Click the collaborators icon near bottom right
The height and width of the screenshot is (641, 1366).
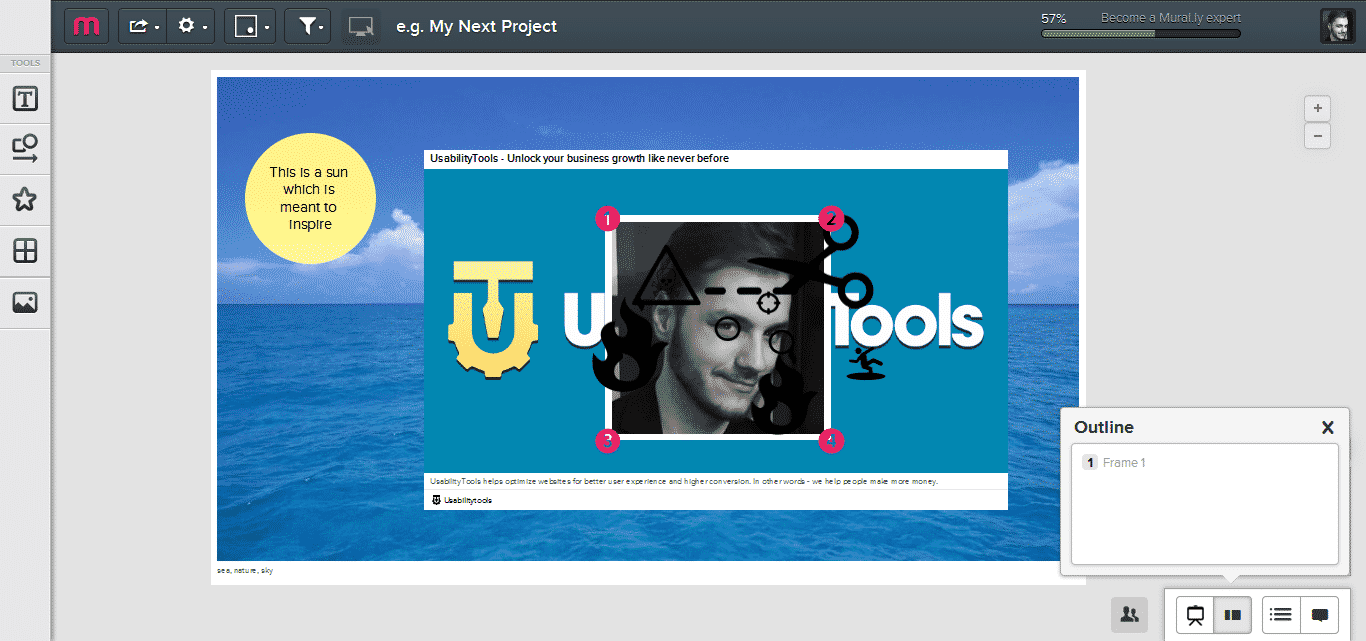click(x=1129, y=615)
